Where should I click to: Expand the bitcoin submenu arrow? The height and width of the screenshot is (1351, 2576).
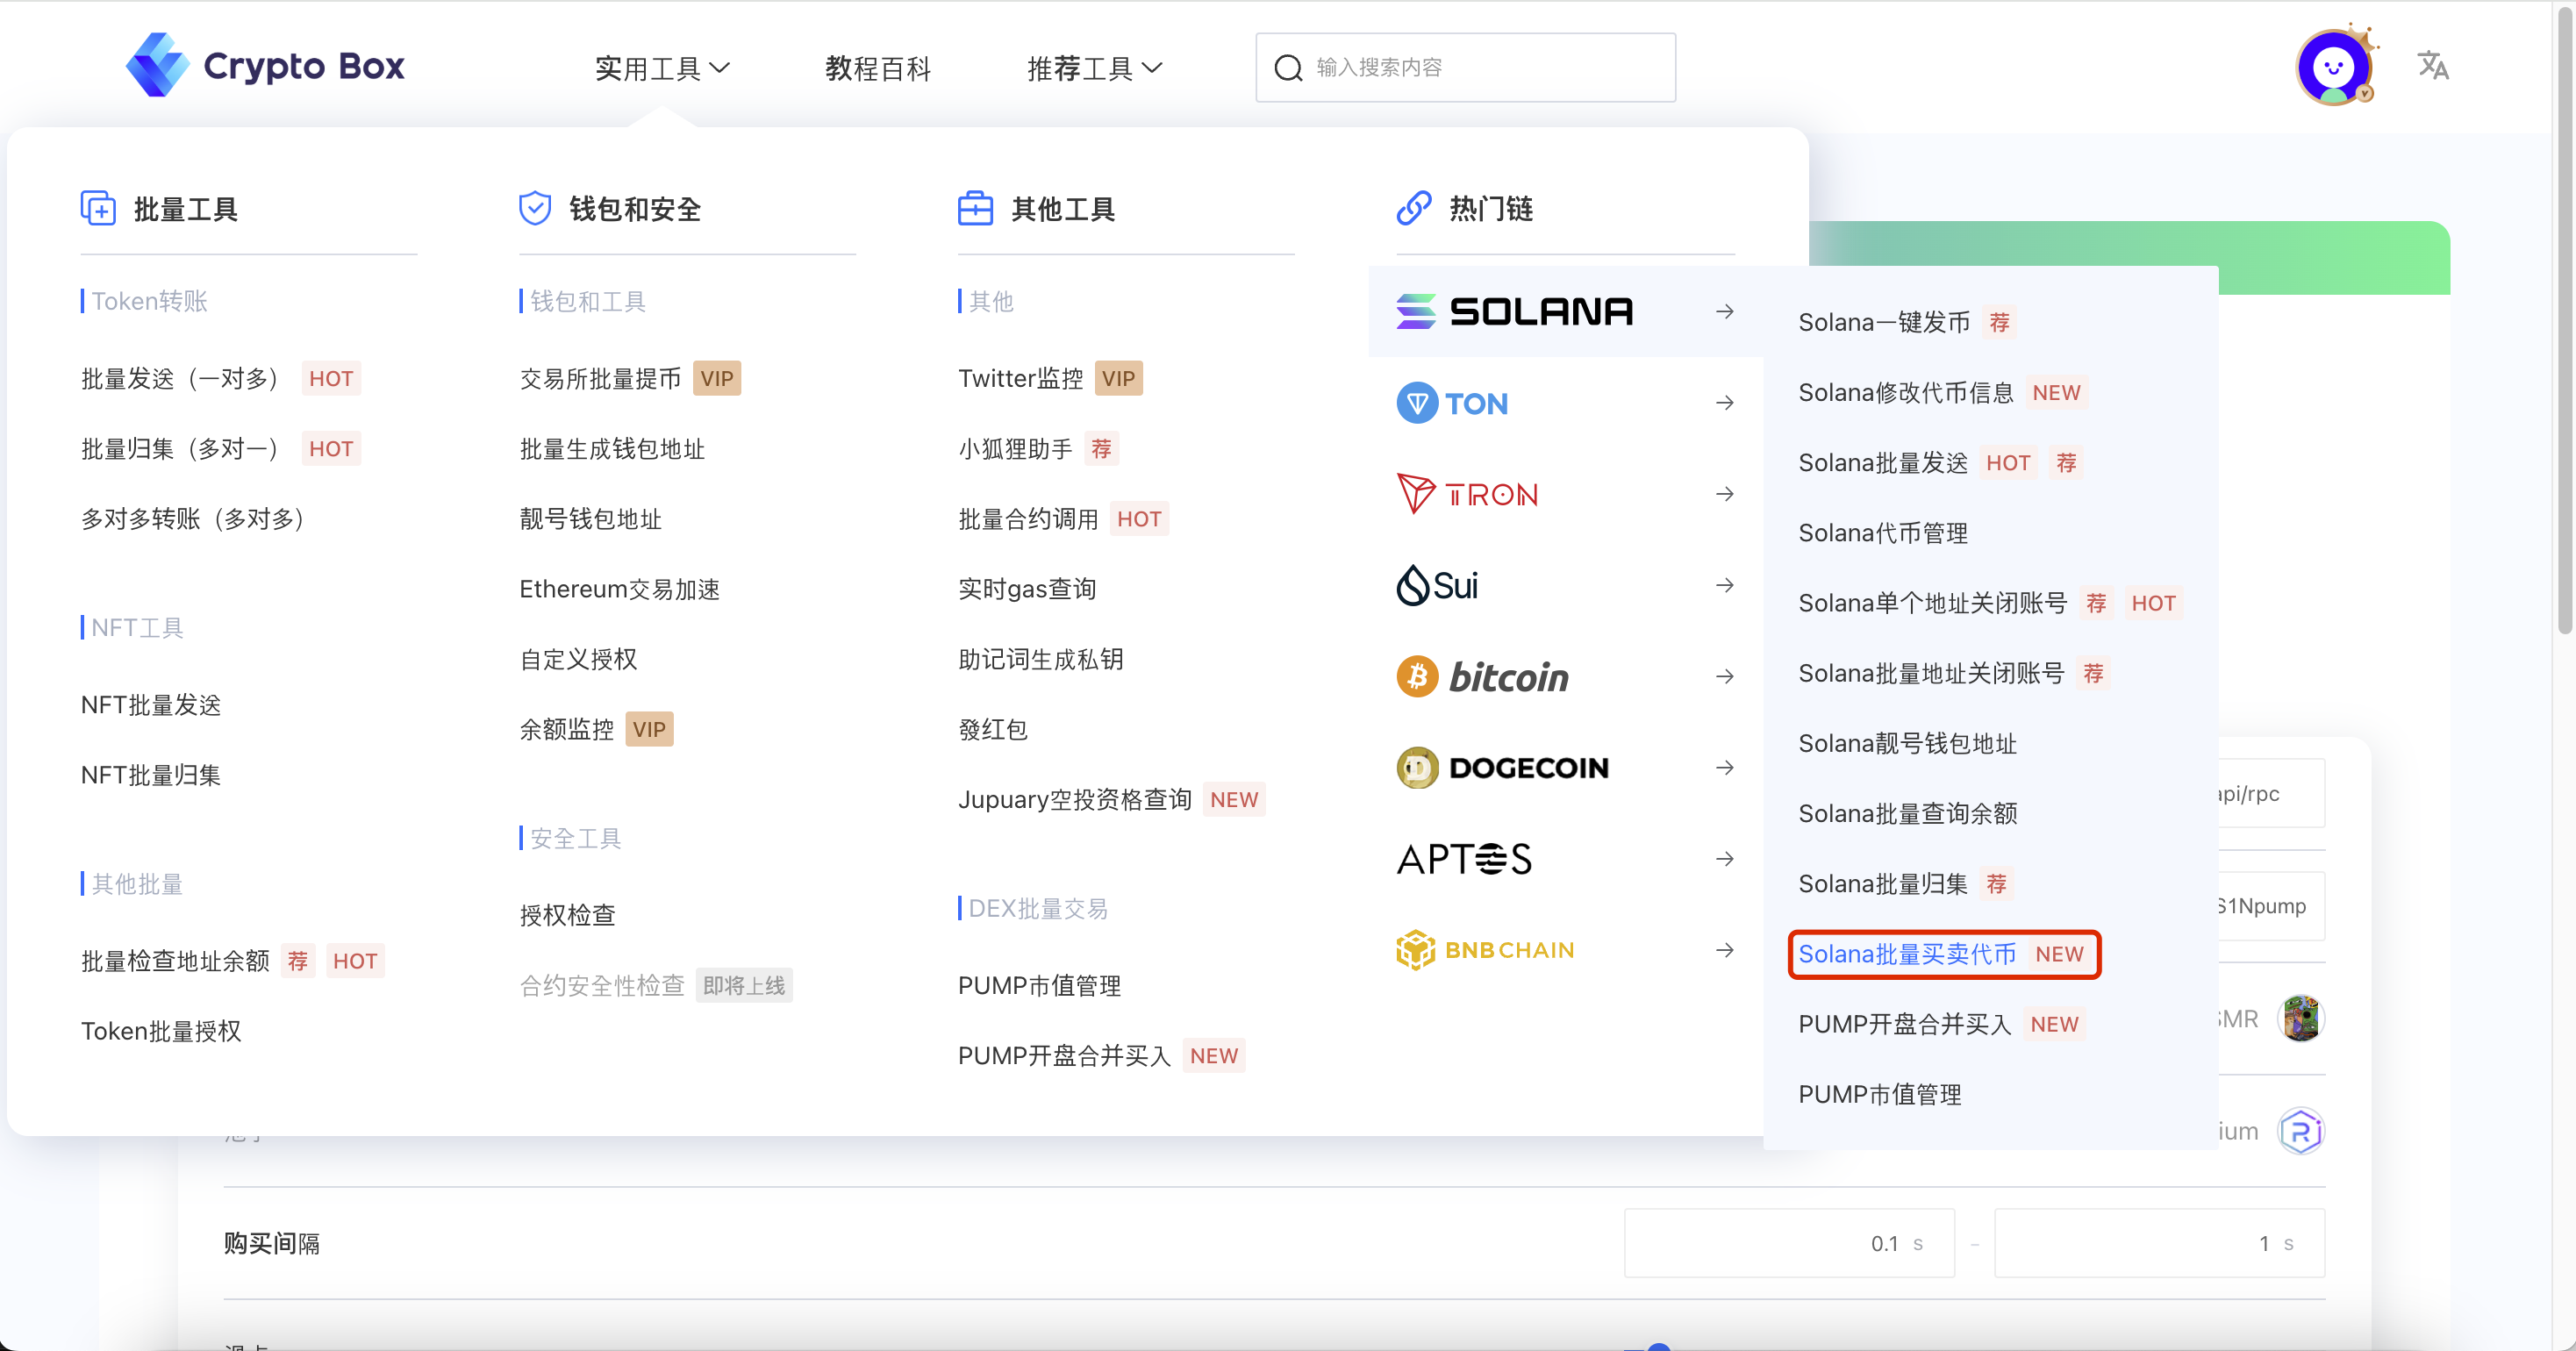pyautogui.click(x=1725, y=677)
